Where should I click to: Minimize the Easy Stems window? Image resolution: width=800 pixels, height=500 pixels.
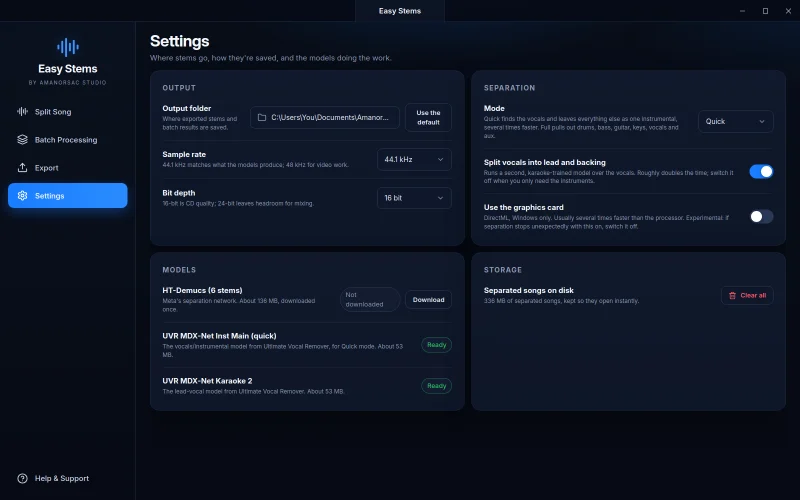(742, 11)
